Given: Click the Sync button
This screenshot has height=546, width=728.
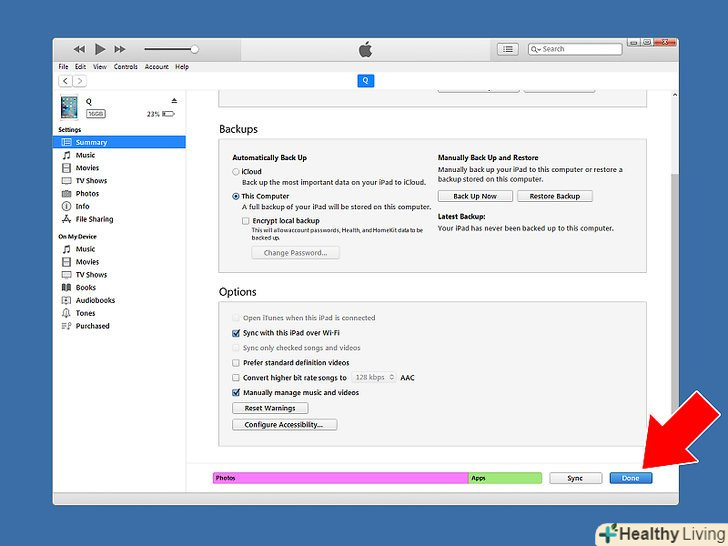Looking at the screenshot, I should pyautogui.click(x=575, y=478).
